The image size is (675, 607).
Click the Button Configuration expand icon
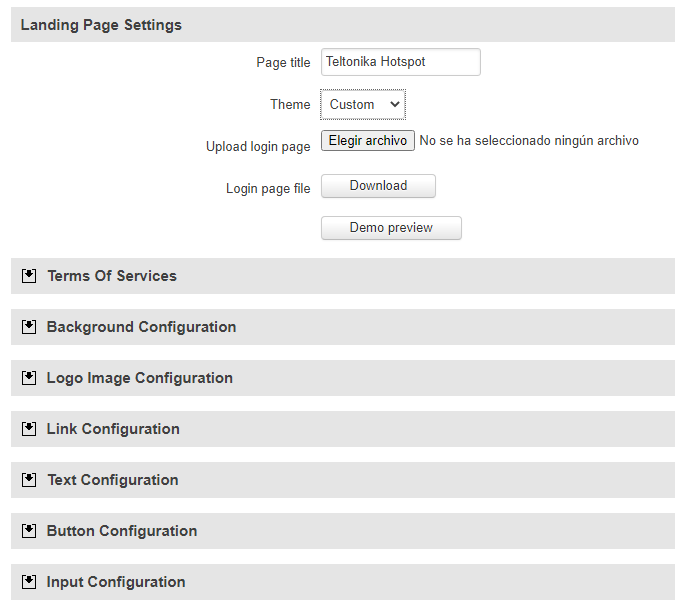29,531
